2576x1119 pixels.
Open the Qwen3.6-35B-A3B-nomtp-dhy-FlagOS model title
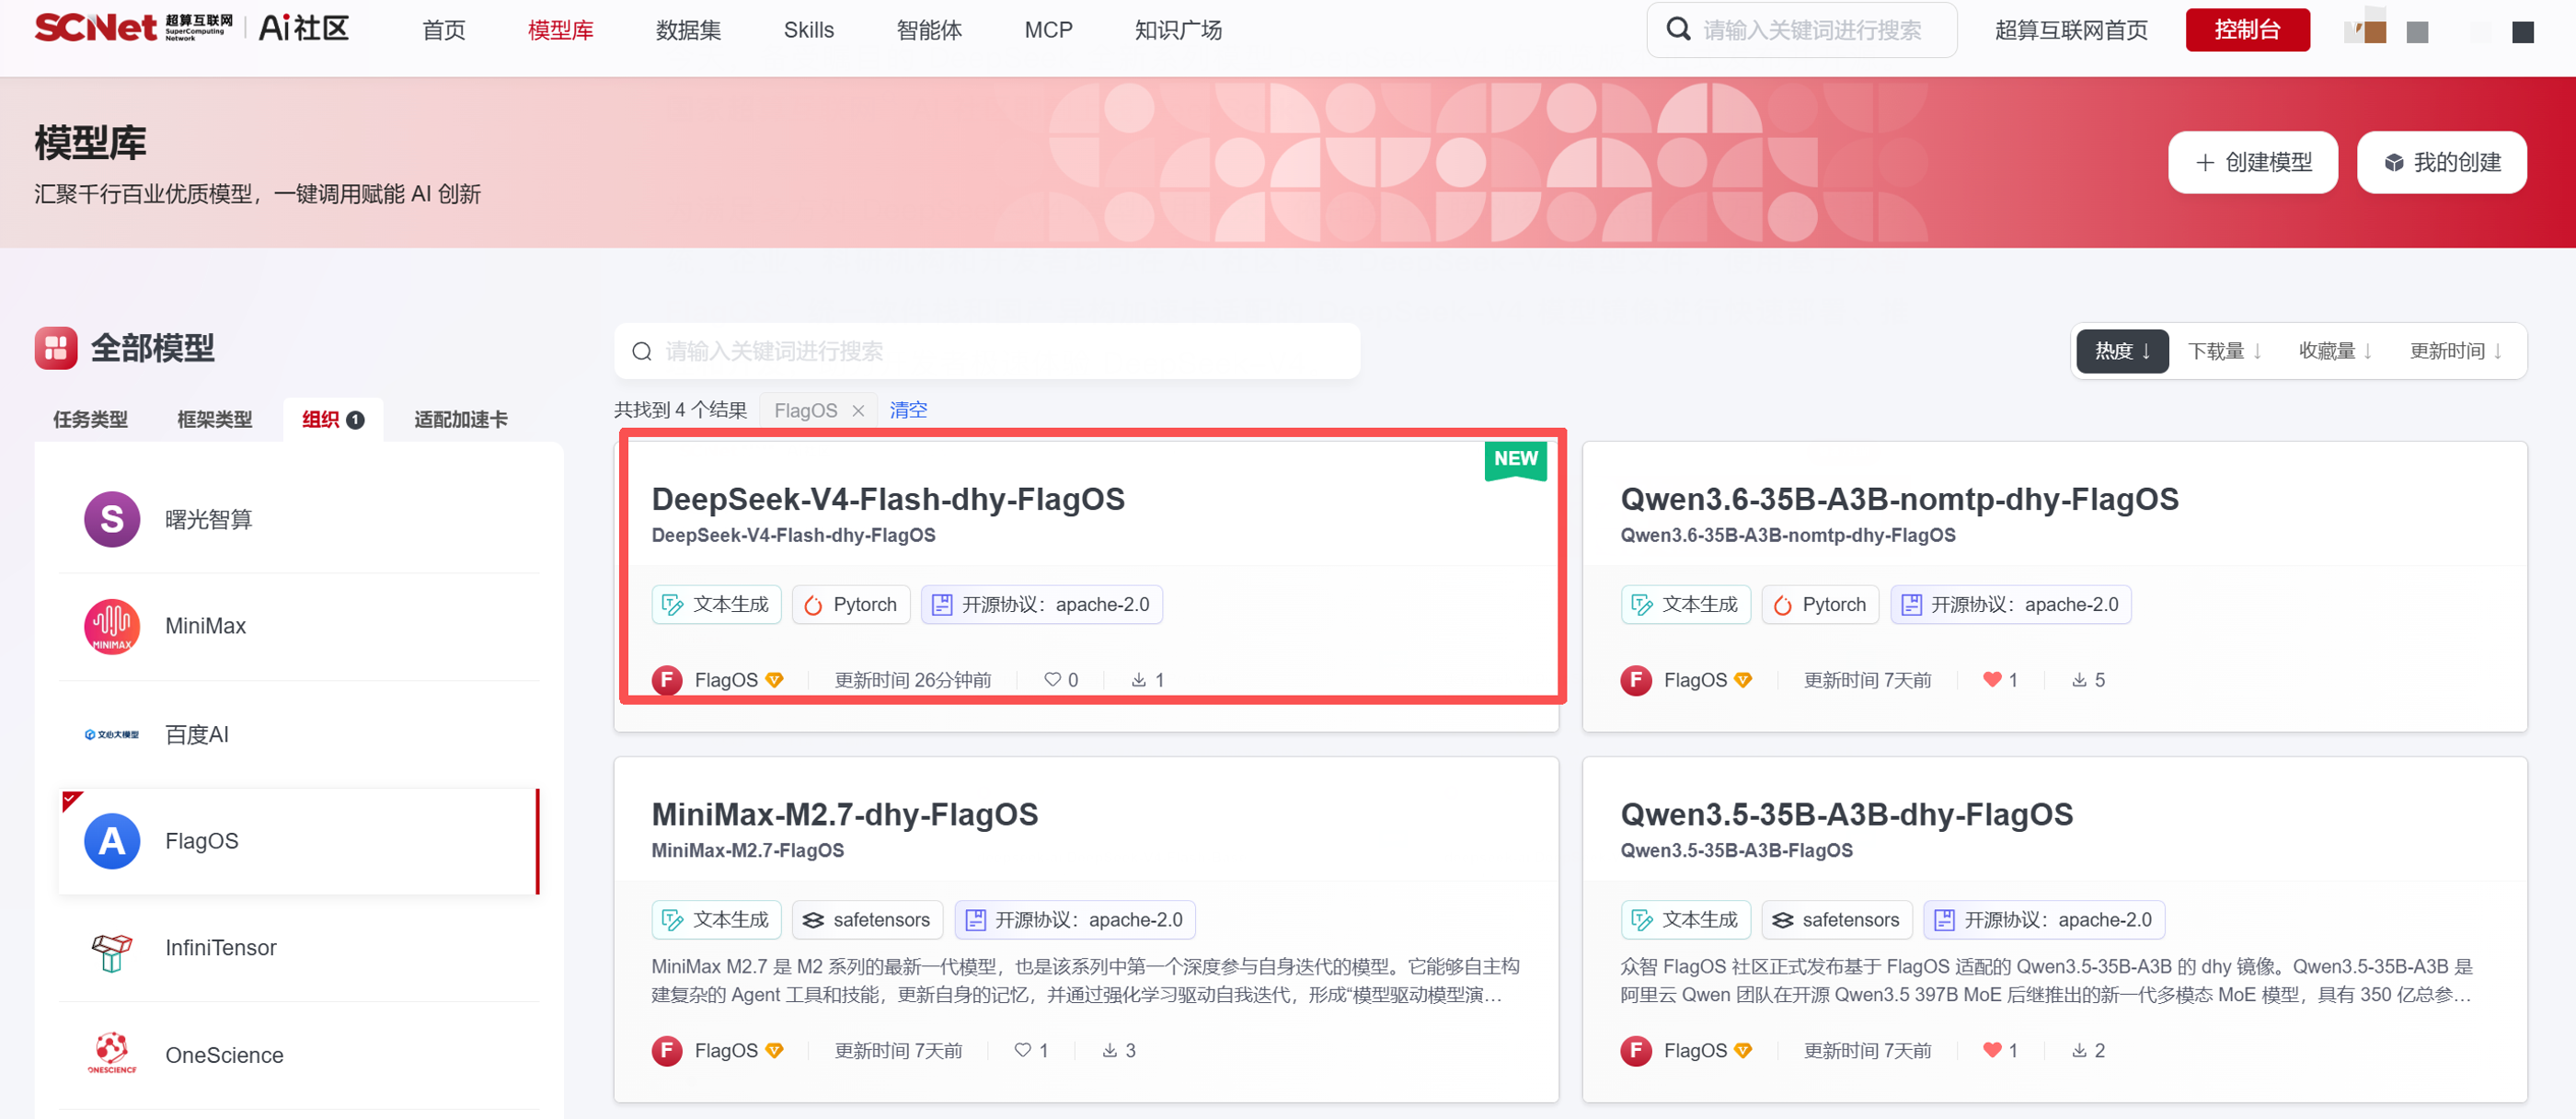coord(1899,499)
